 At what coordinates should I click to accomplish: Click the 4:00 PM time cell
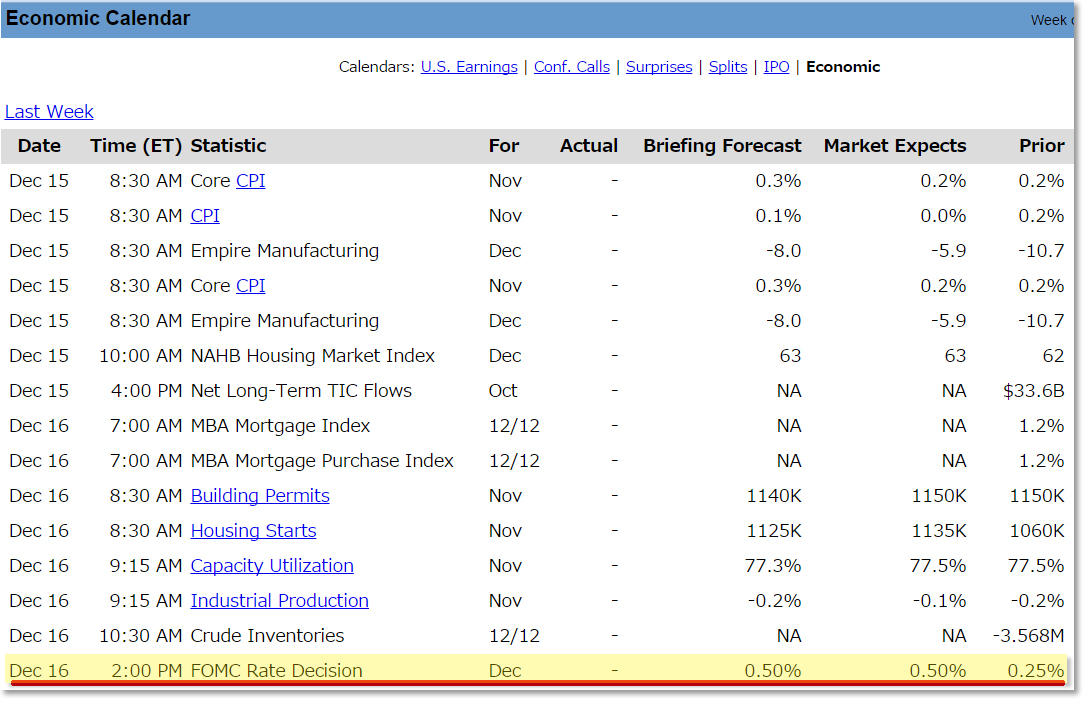(x=146, y=390)
